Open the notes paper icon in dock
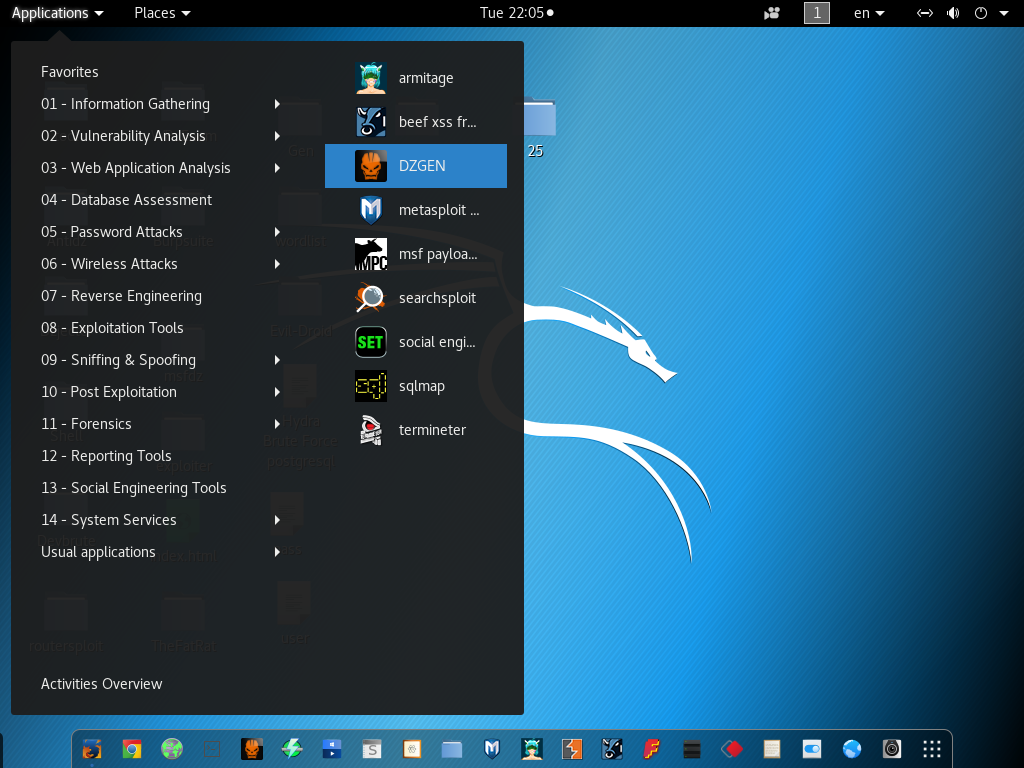This screenshot has width=1024, height=768. [772, 749]
